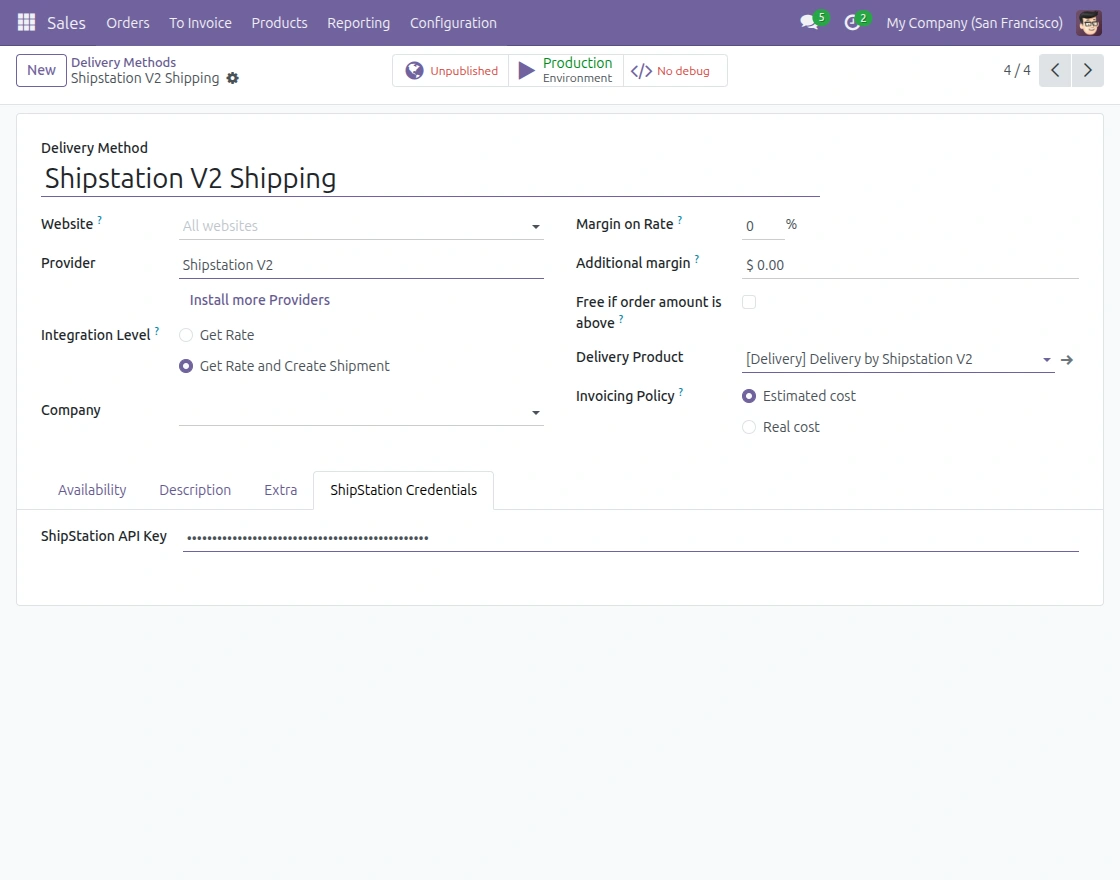The width and height of the screenshot is (1120, 880).
Task: Open the Activities notifications panel
Action: 852,22
